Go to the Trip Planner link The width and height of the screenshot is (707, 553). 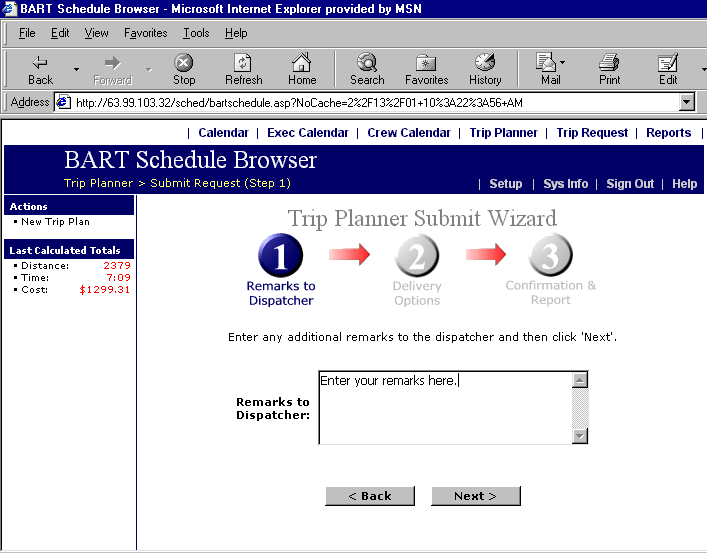point(503,133)
